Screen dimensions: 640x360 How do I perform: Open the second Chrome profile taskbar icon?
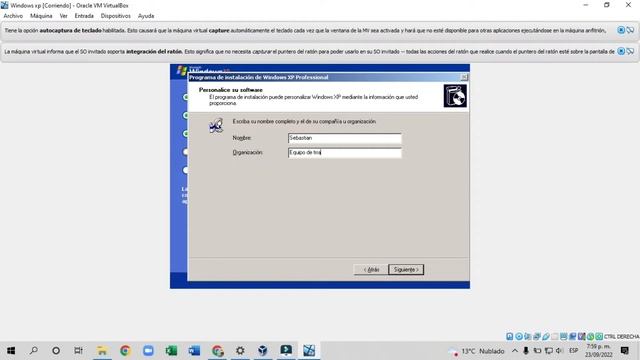click(218, 351)
